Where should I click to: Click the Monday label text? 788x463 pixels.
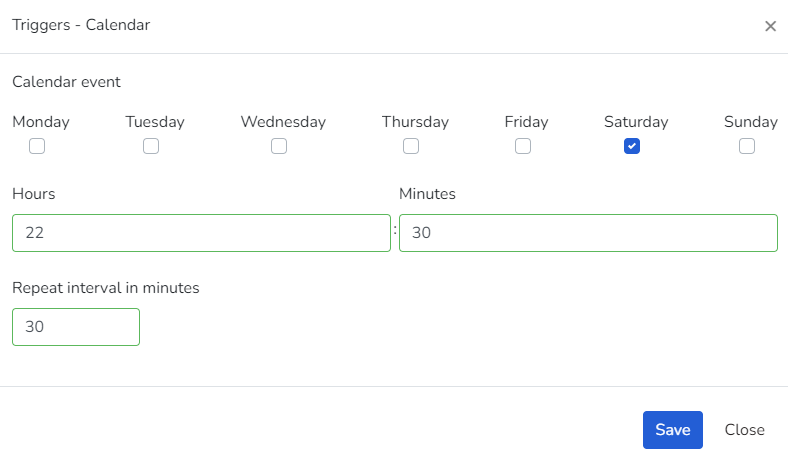pyautogui.click(x=41, y=122)
